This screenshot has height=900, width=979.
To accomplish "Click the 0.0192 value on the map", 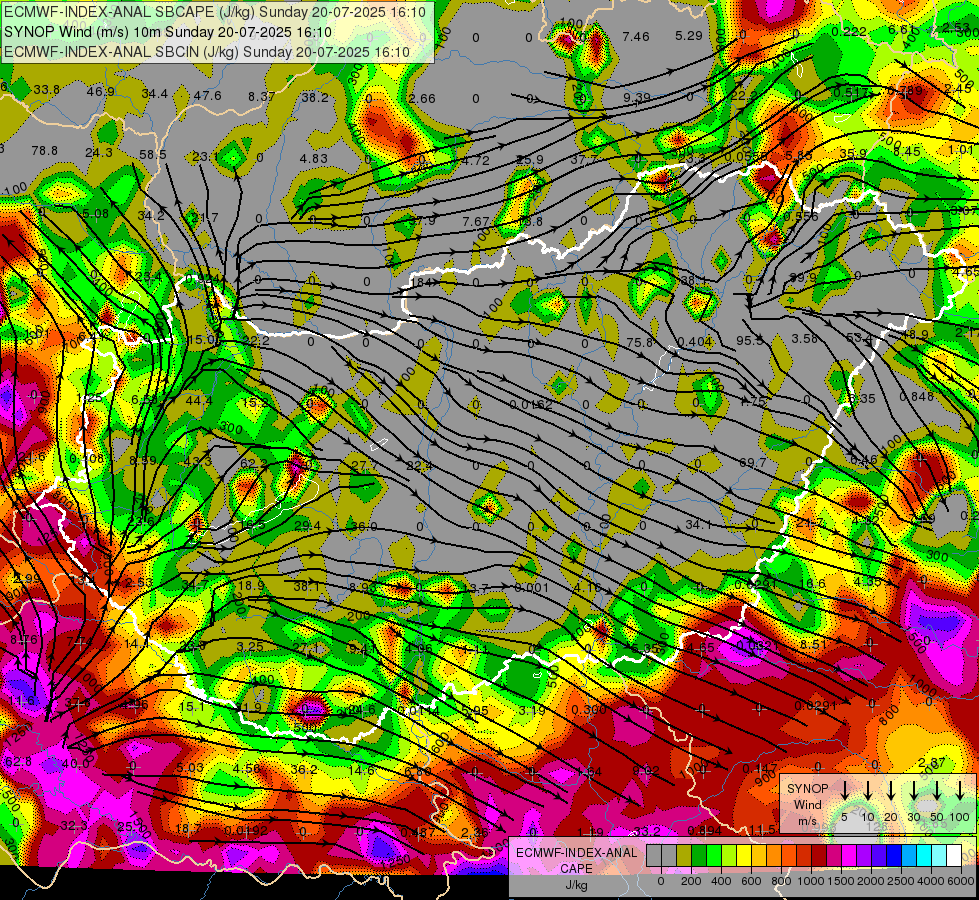I will tap(247, 830).
